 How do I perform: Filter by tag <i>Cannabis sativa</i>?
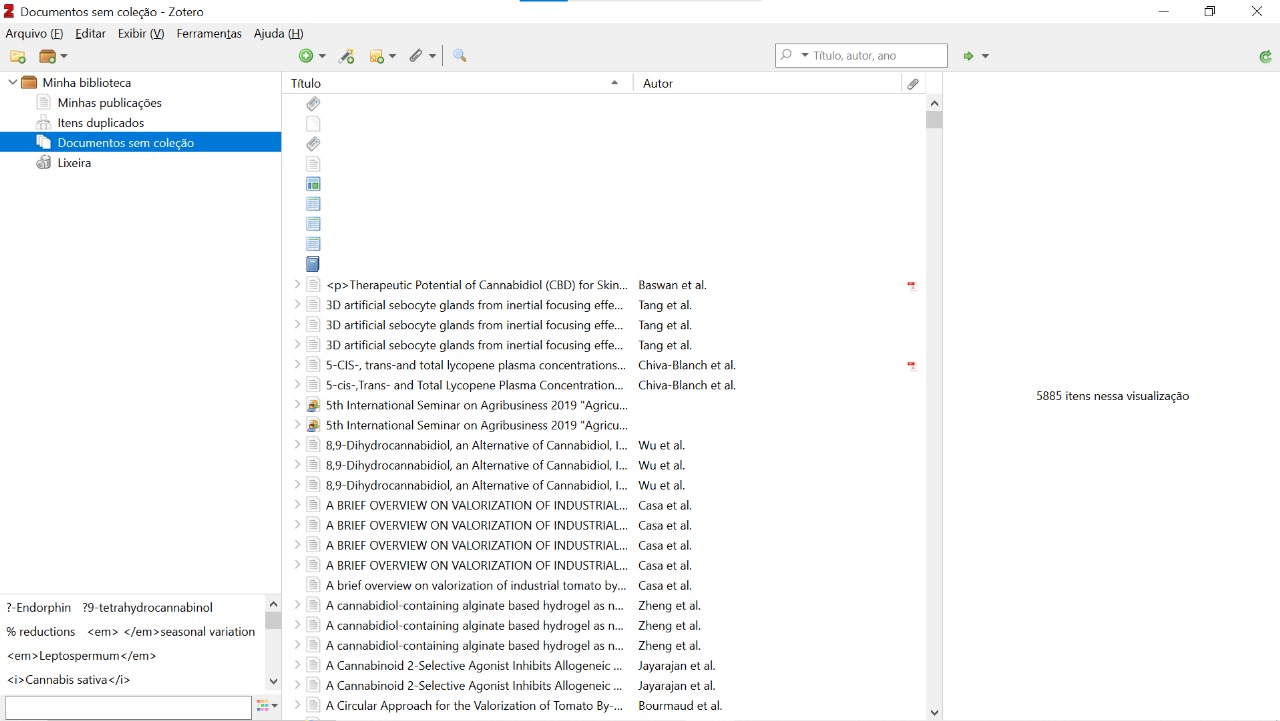(69, 680)
